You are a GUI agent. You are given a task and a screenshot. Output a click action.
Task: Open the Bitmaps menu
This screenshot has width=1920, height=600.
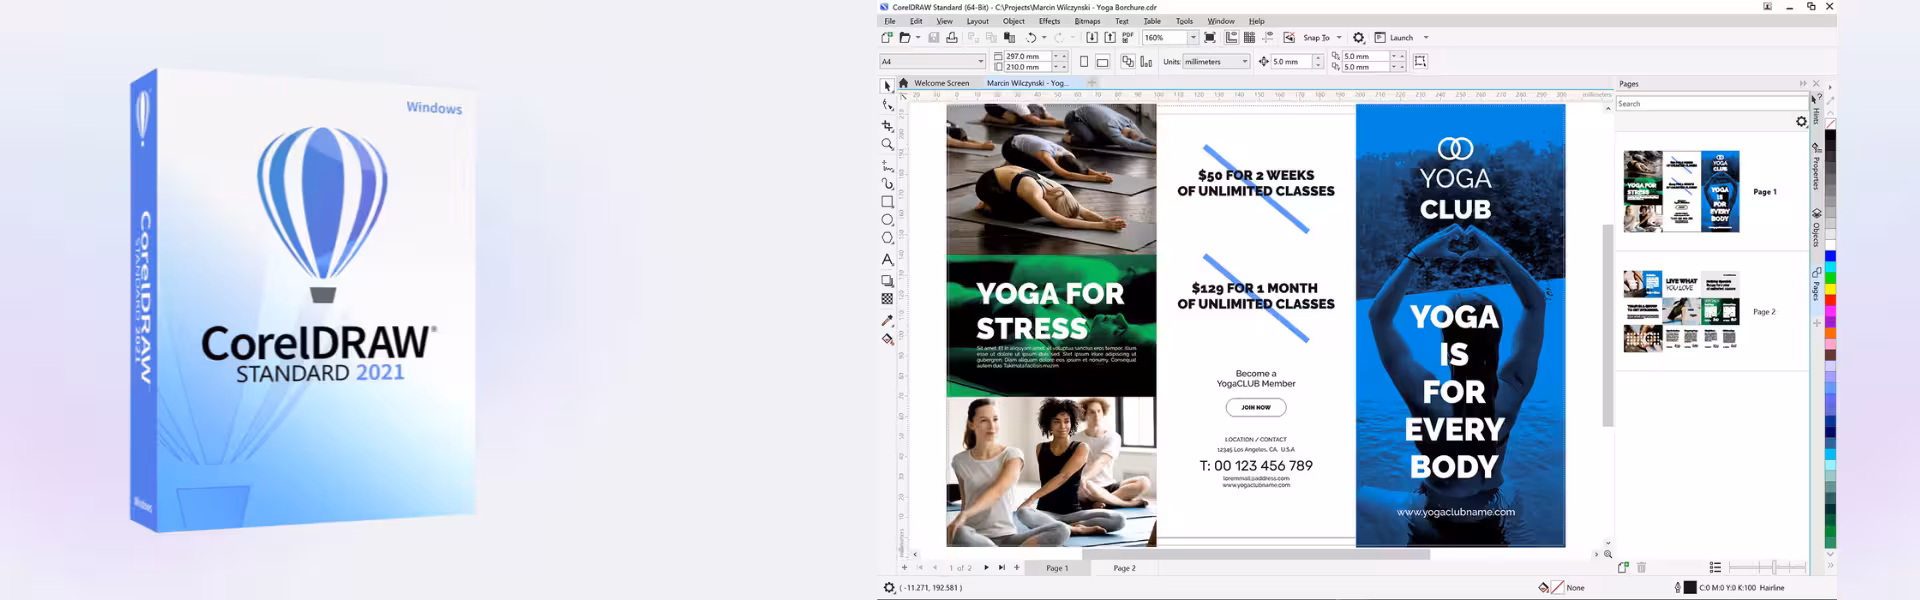pyautogui.click(x=1087, y=21)
